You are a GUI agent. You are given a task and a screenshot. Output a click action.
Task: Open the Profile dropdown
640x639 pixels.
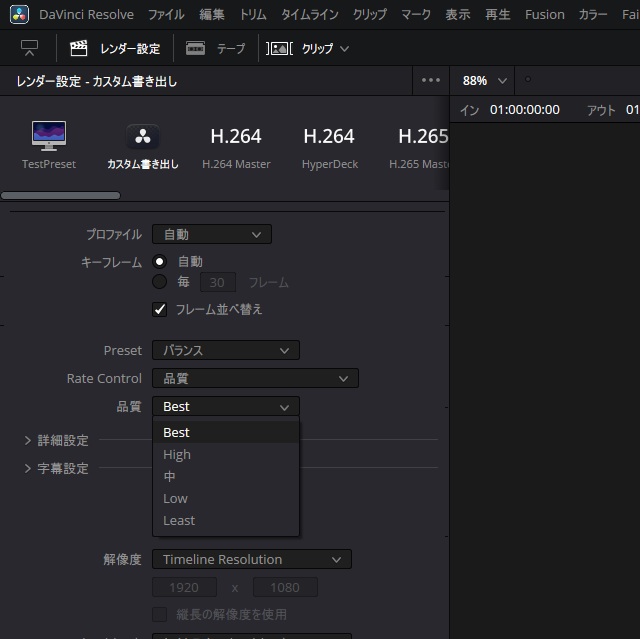pyautogui.click(x=211, y=234)
